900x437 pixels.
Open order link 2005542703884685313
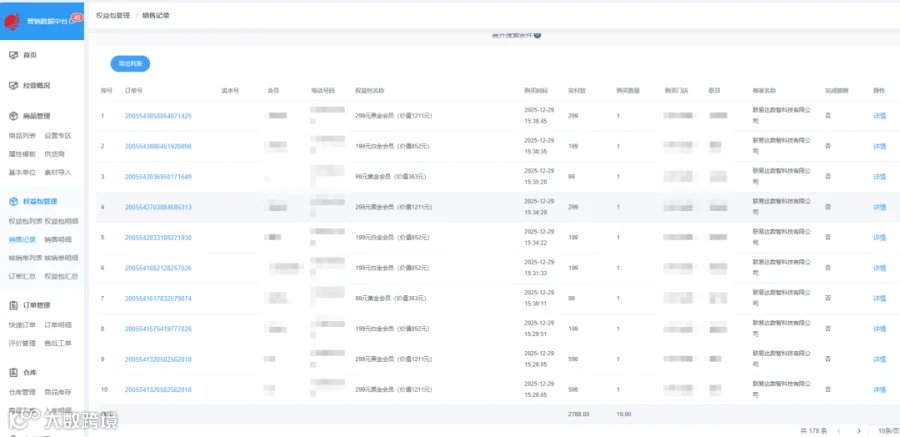[x=158, y=207]
